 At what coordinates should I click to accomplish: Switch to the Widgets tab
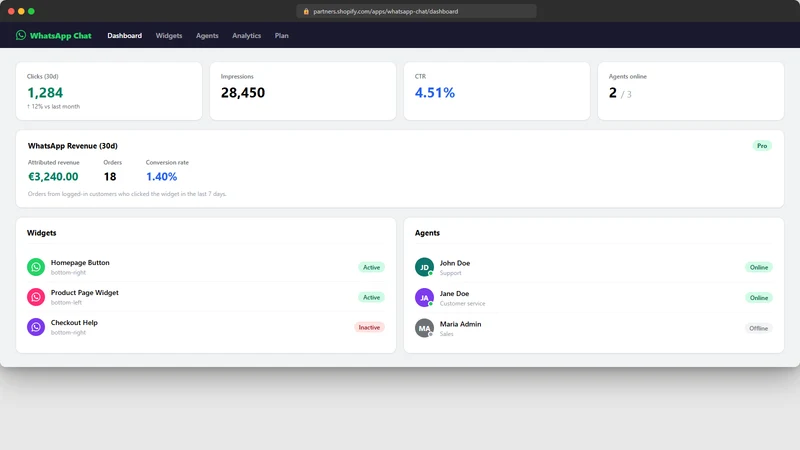(x=169, y=36)
